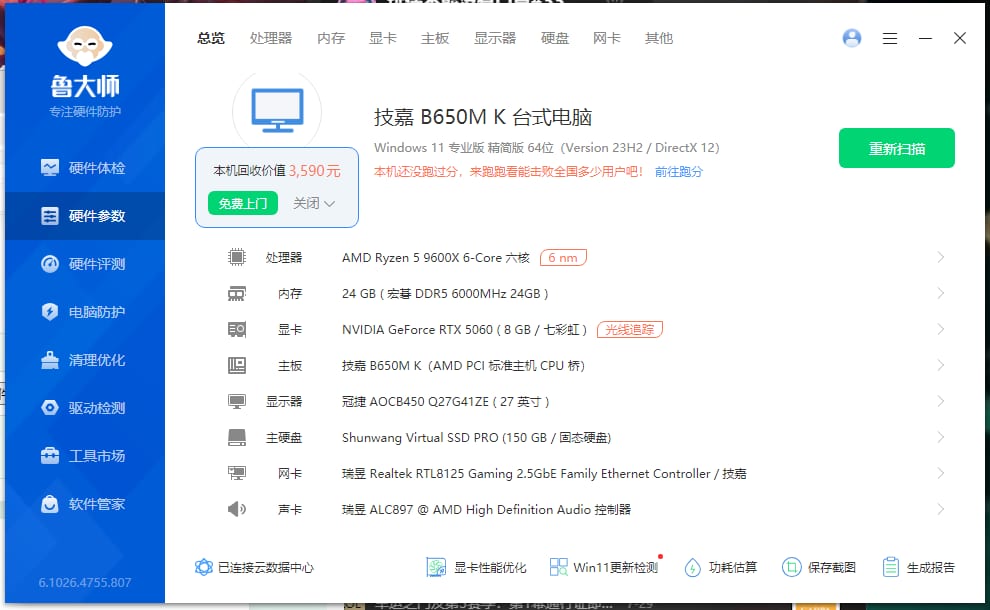Click the 显示器 monitor row icon
990x610 pixels.
(x=237, y=402)
